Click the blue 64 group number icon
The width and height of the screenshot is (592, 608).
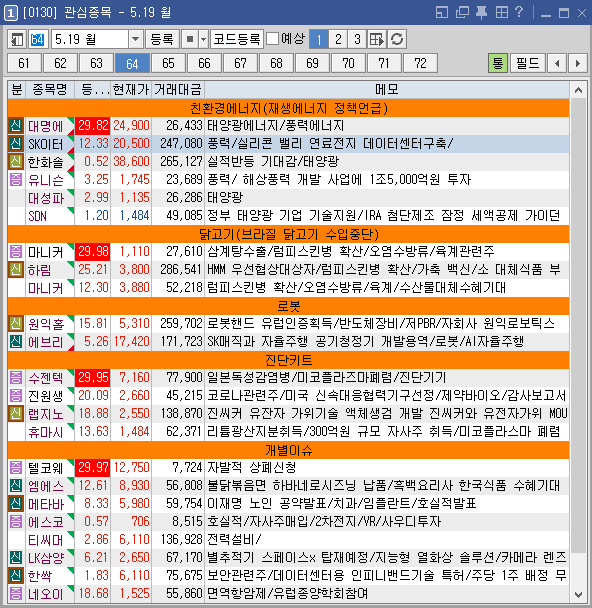(38, 39)
